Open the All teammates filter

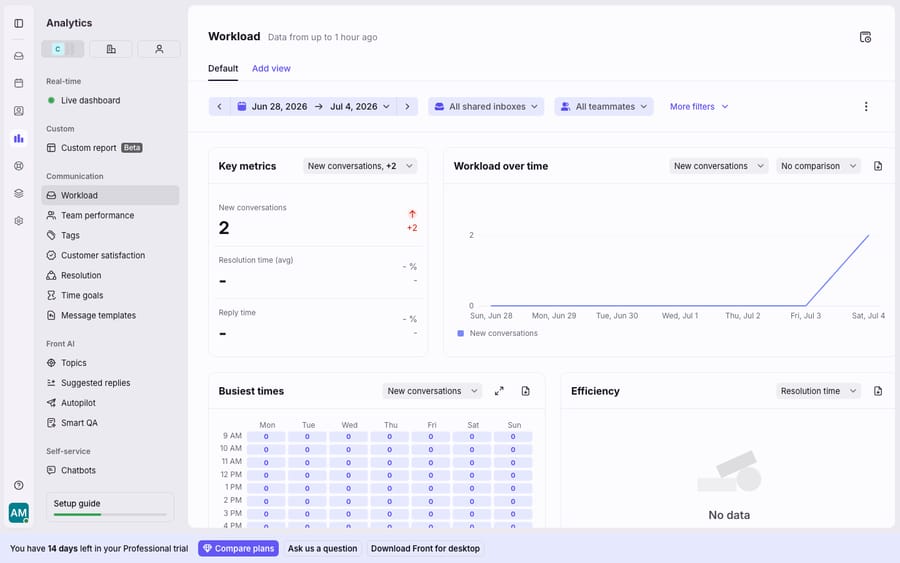click(x=604, y=107)
